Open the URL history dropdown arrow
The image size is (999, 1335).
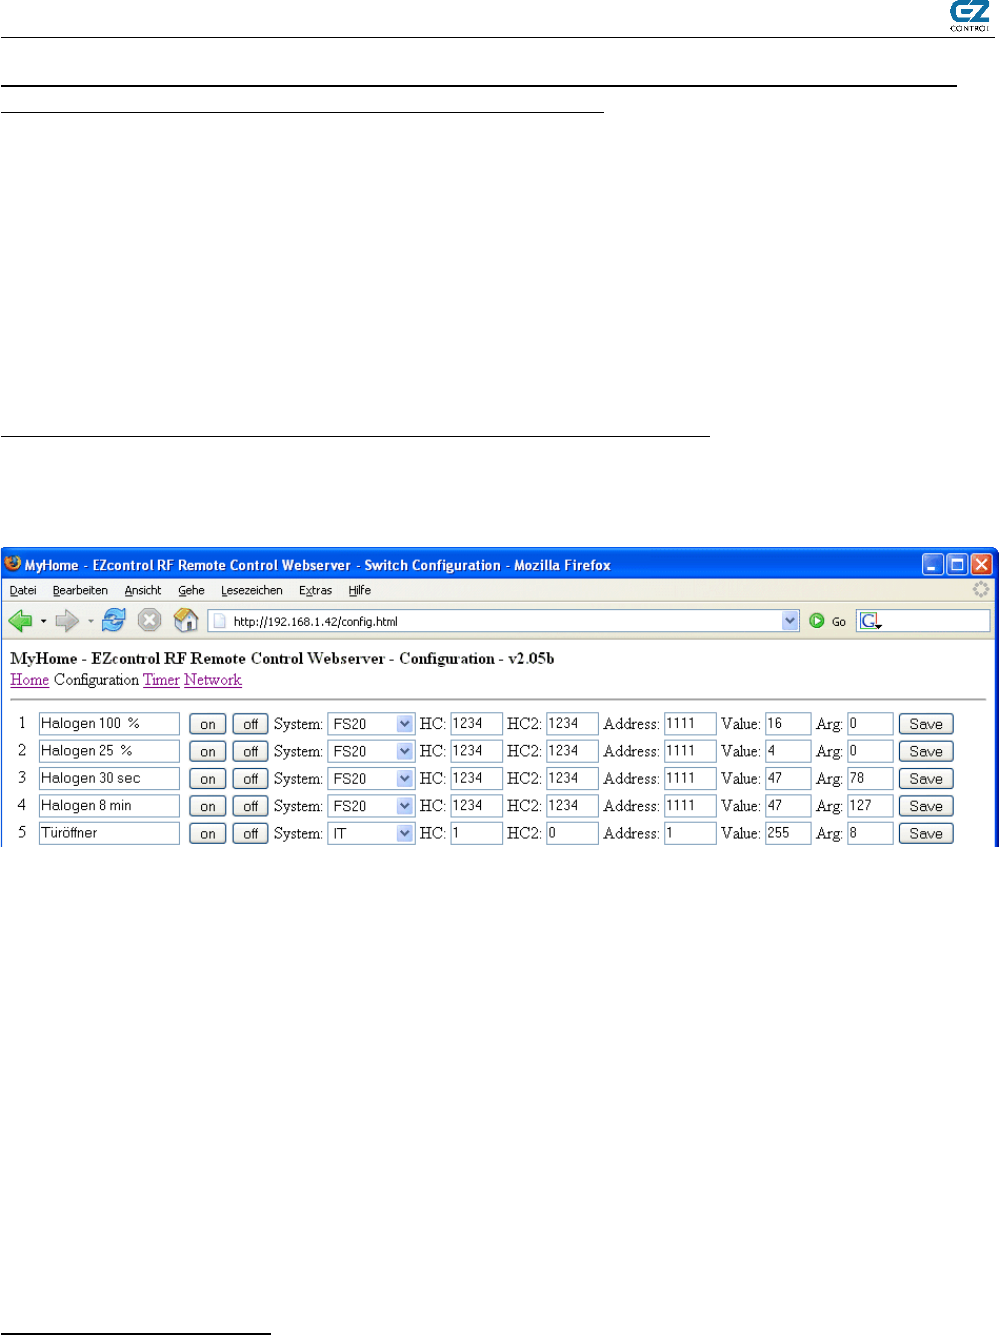[x=790, y=621]
